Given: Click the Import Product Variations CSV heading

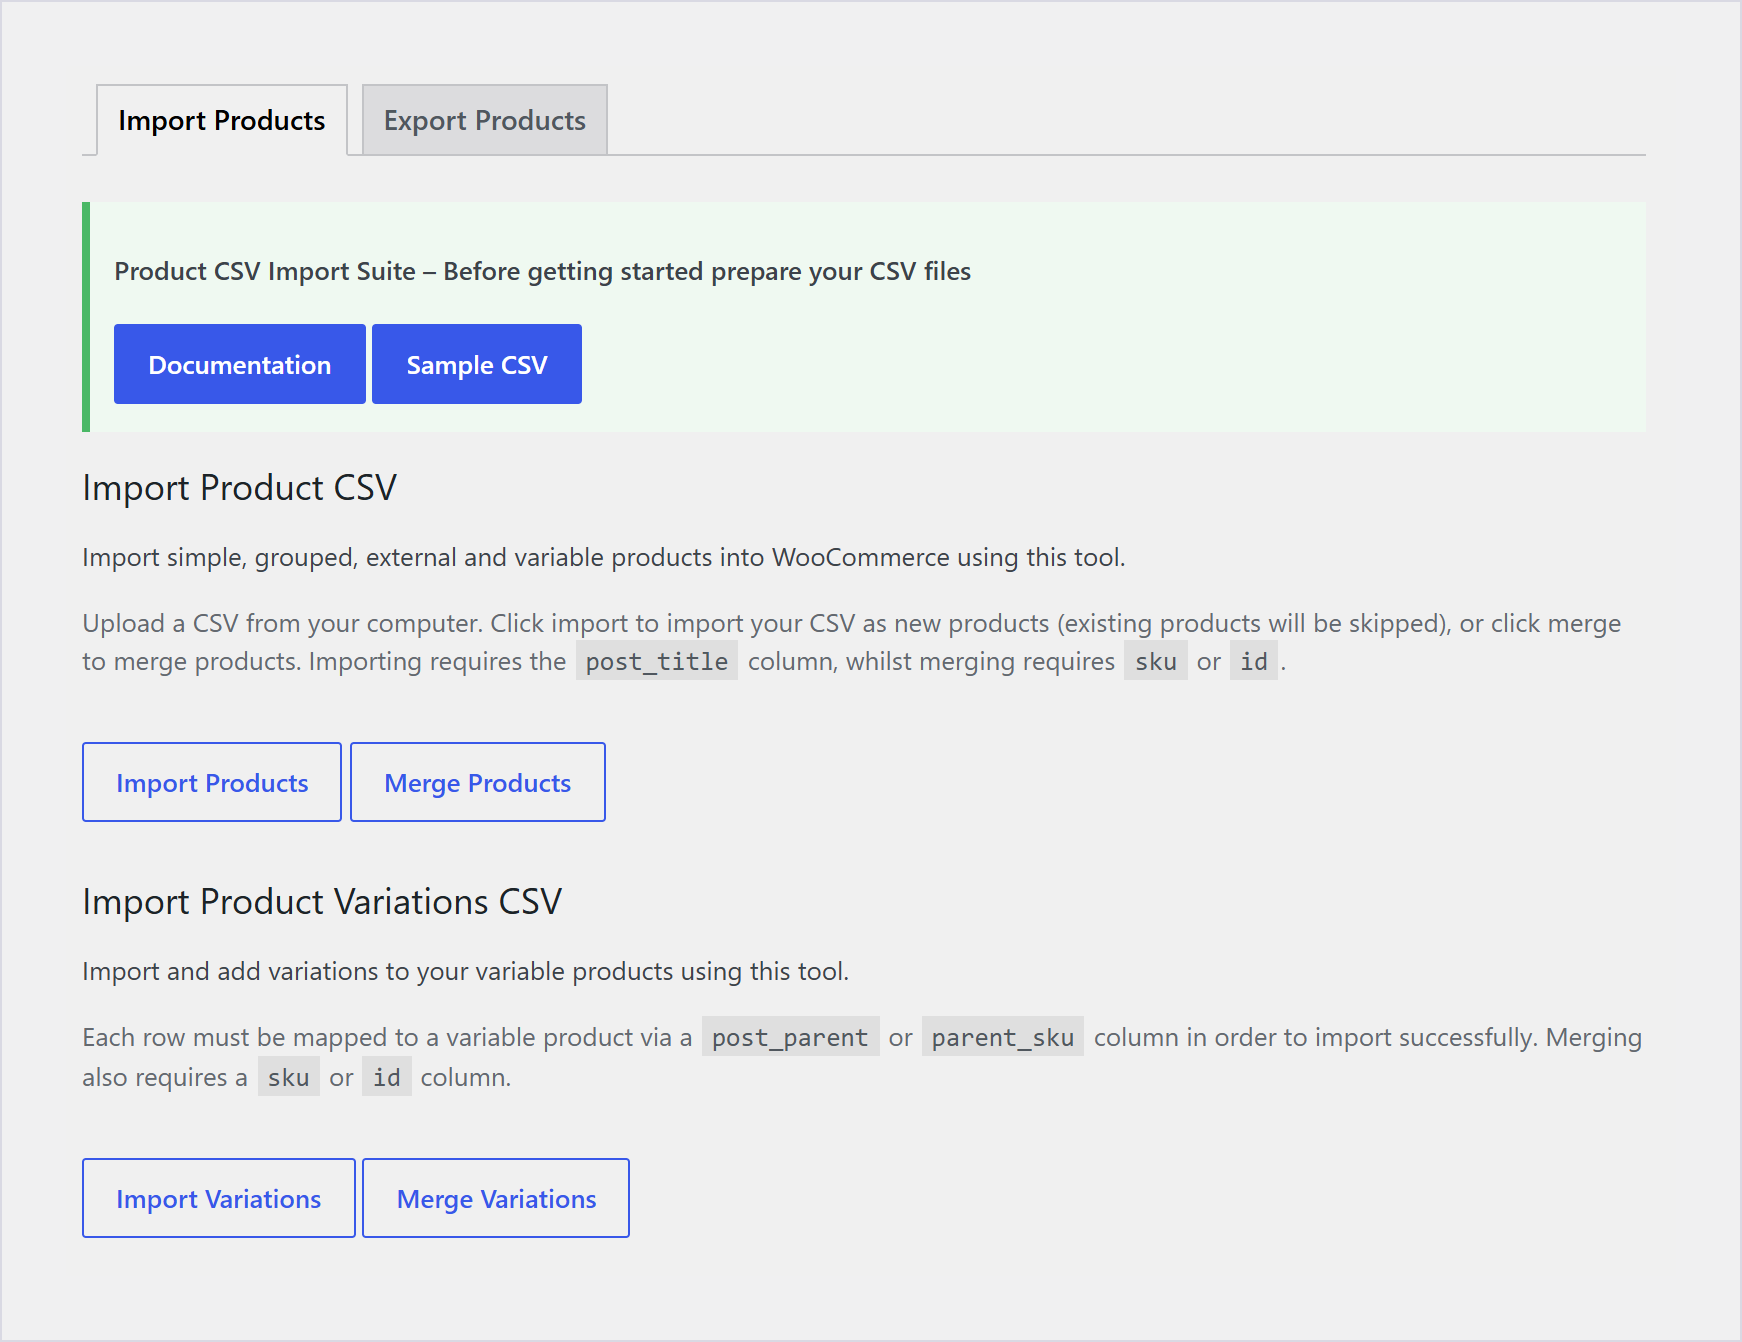Looking at the screenshot, I should coord(322,902).
